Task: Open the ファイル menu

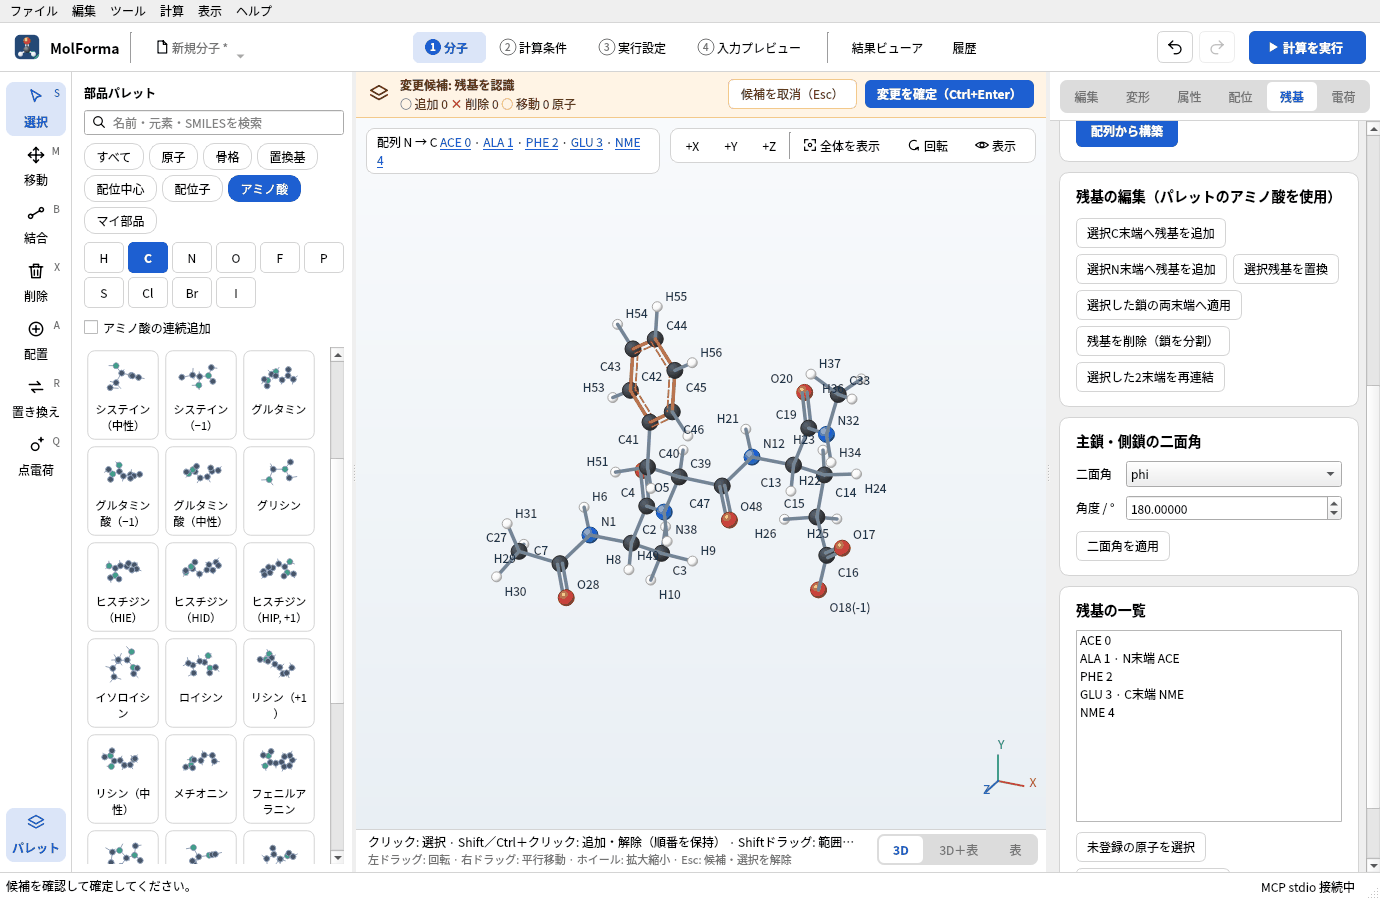Action: click(34, 11)
